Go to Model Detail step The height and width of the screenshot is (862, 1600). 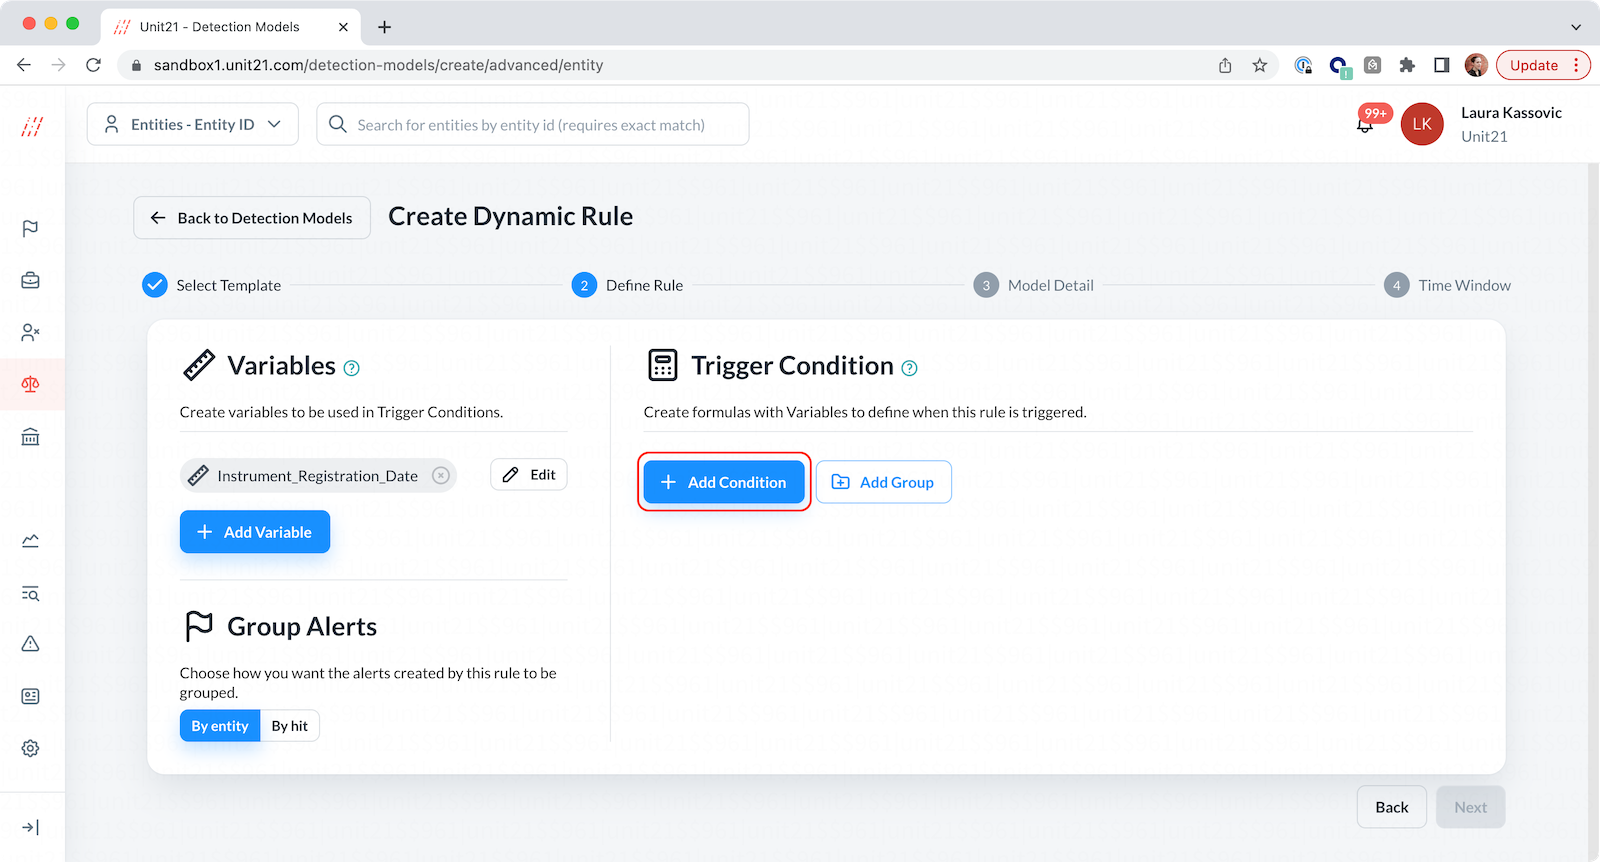(1034, 285)
